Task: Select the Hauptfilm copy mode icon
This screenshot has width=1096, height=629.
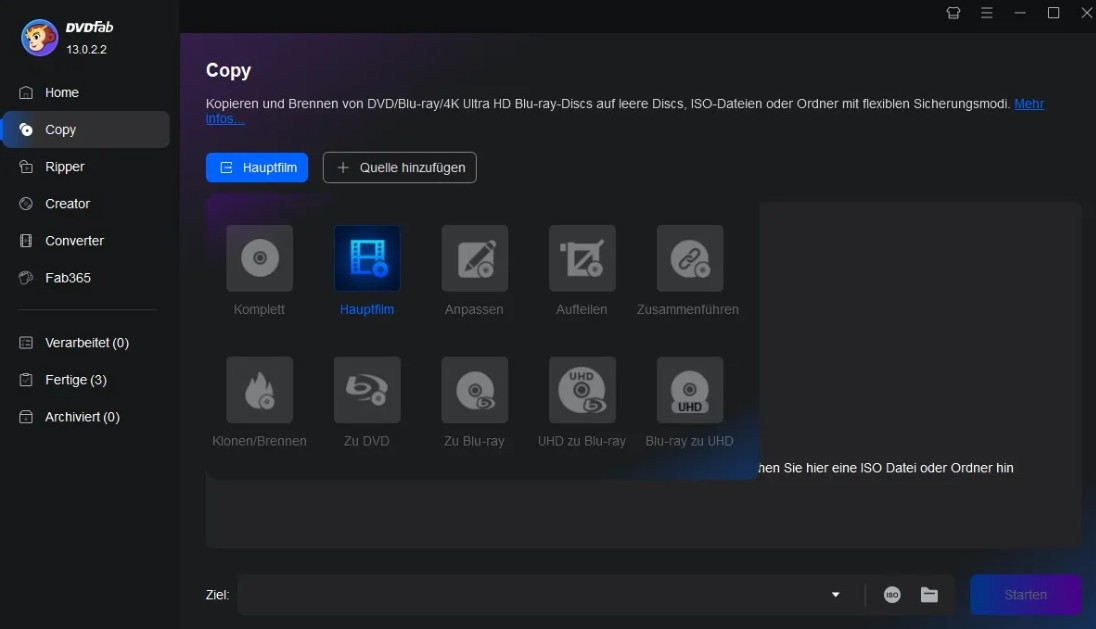Action: 367,258
